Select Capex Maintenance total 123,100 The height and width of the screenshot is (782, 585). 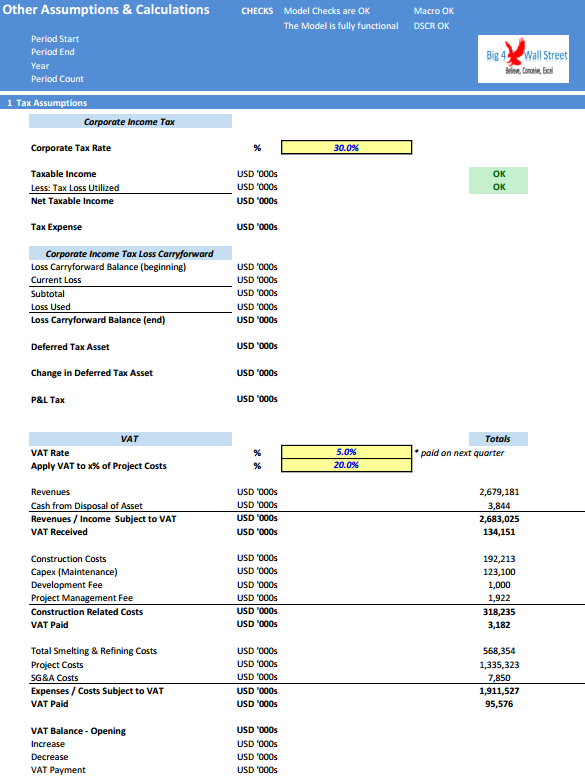pyautogui.click(x=499, y=572)
